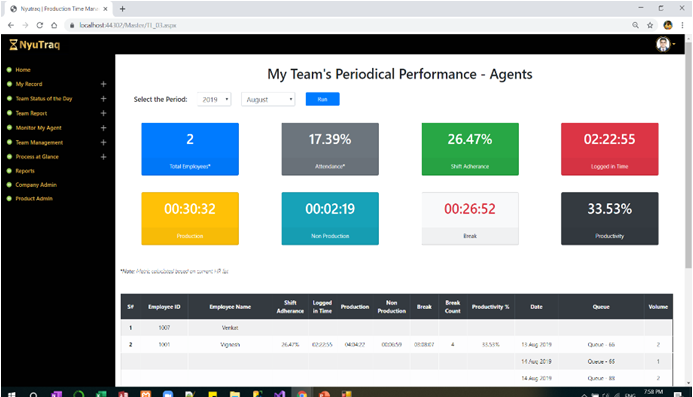Screen dimensions: 693x397
Task: Click the blue Run button
Action: pos(323,99)
